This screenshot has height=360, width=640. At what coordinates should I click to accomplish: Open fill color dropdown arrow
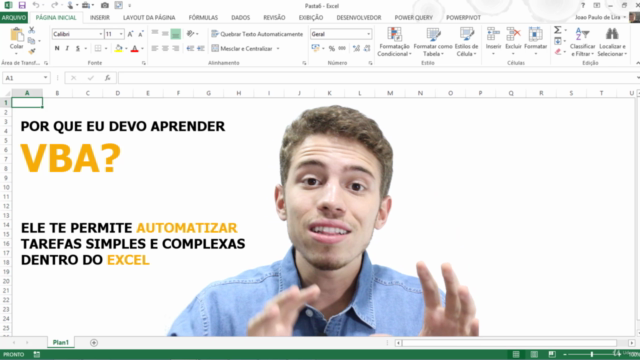[x=126, y=49]
